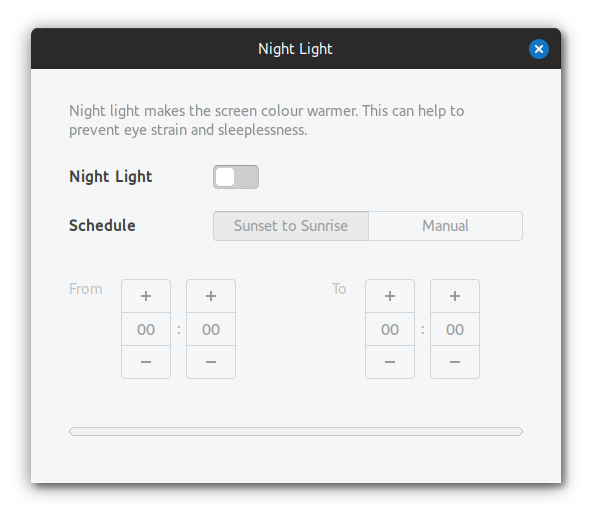Click the Night Light bold label
This screenshot has width=596, height=521.
pos(111,177)
